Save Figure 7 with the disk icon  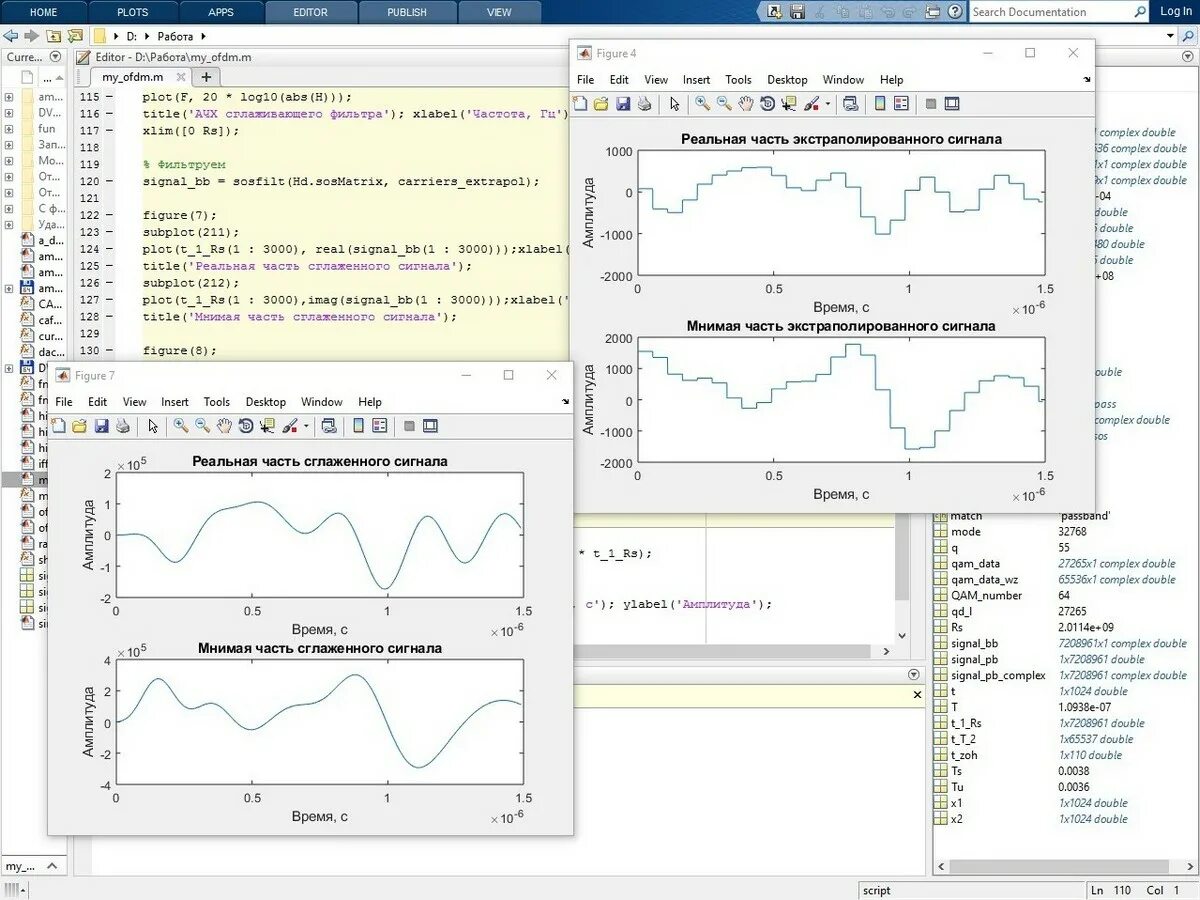coord(101,426)
